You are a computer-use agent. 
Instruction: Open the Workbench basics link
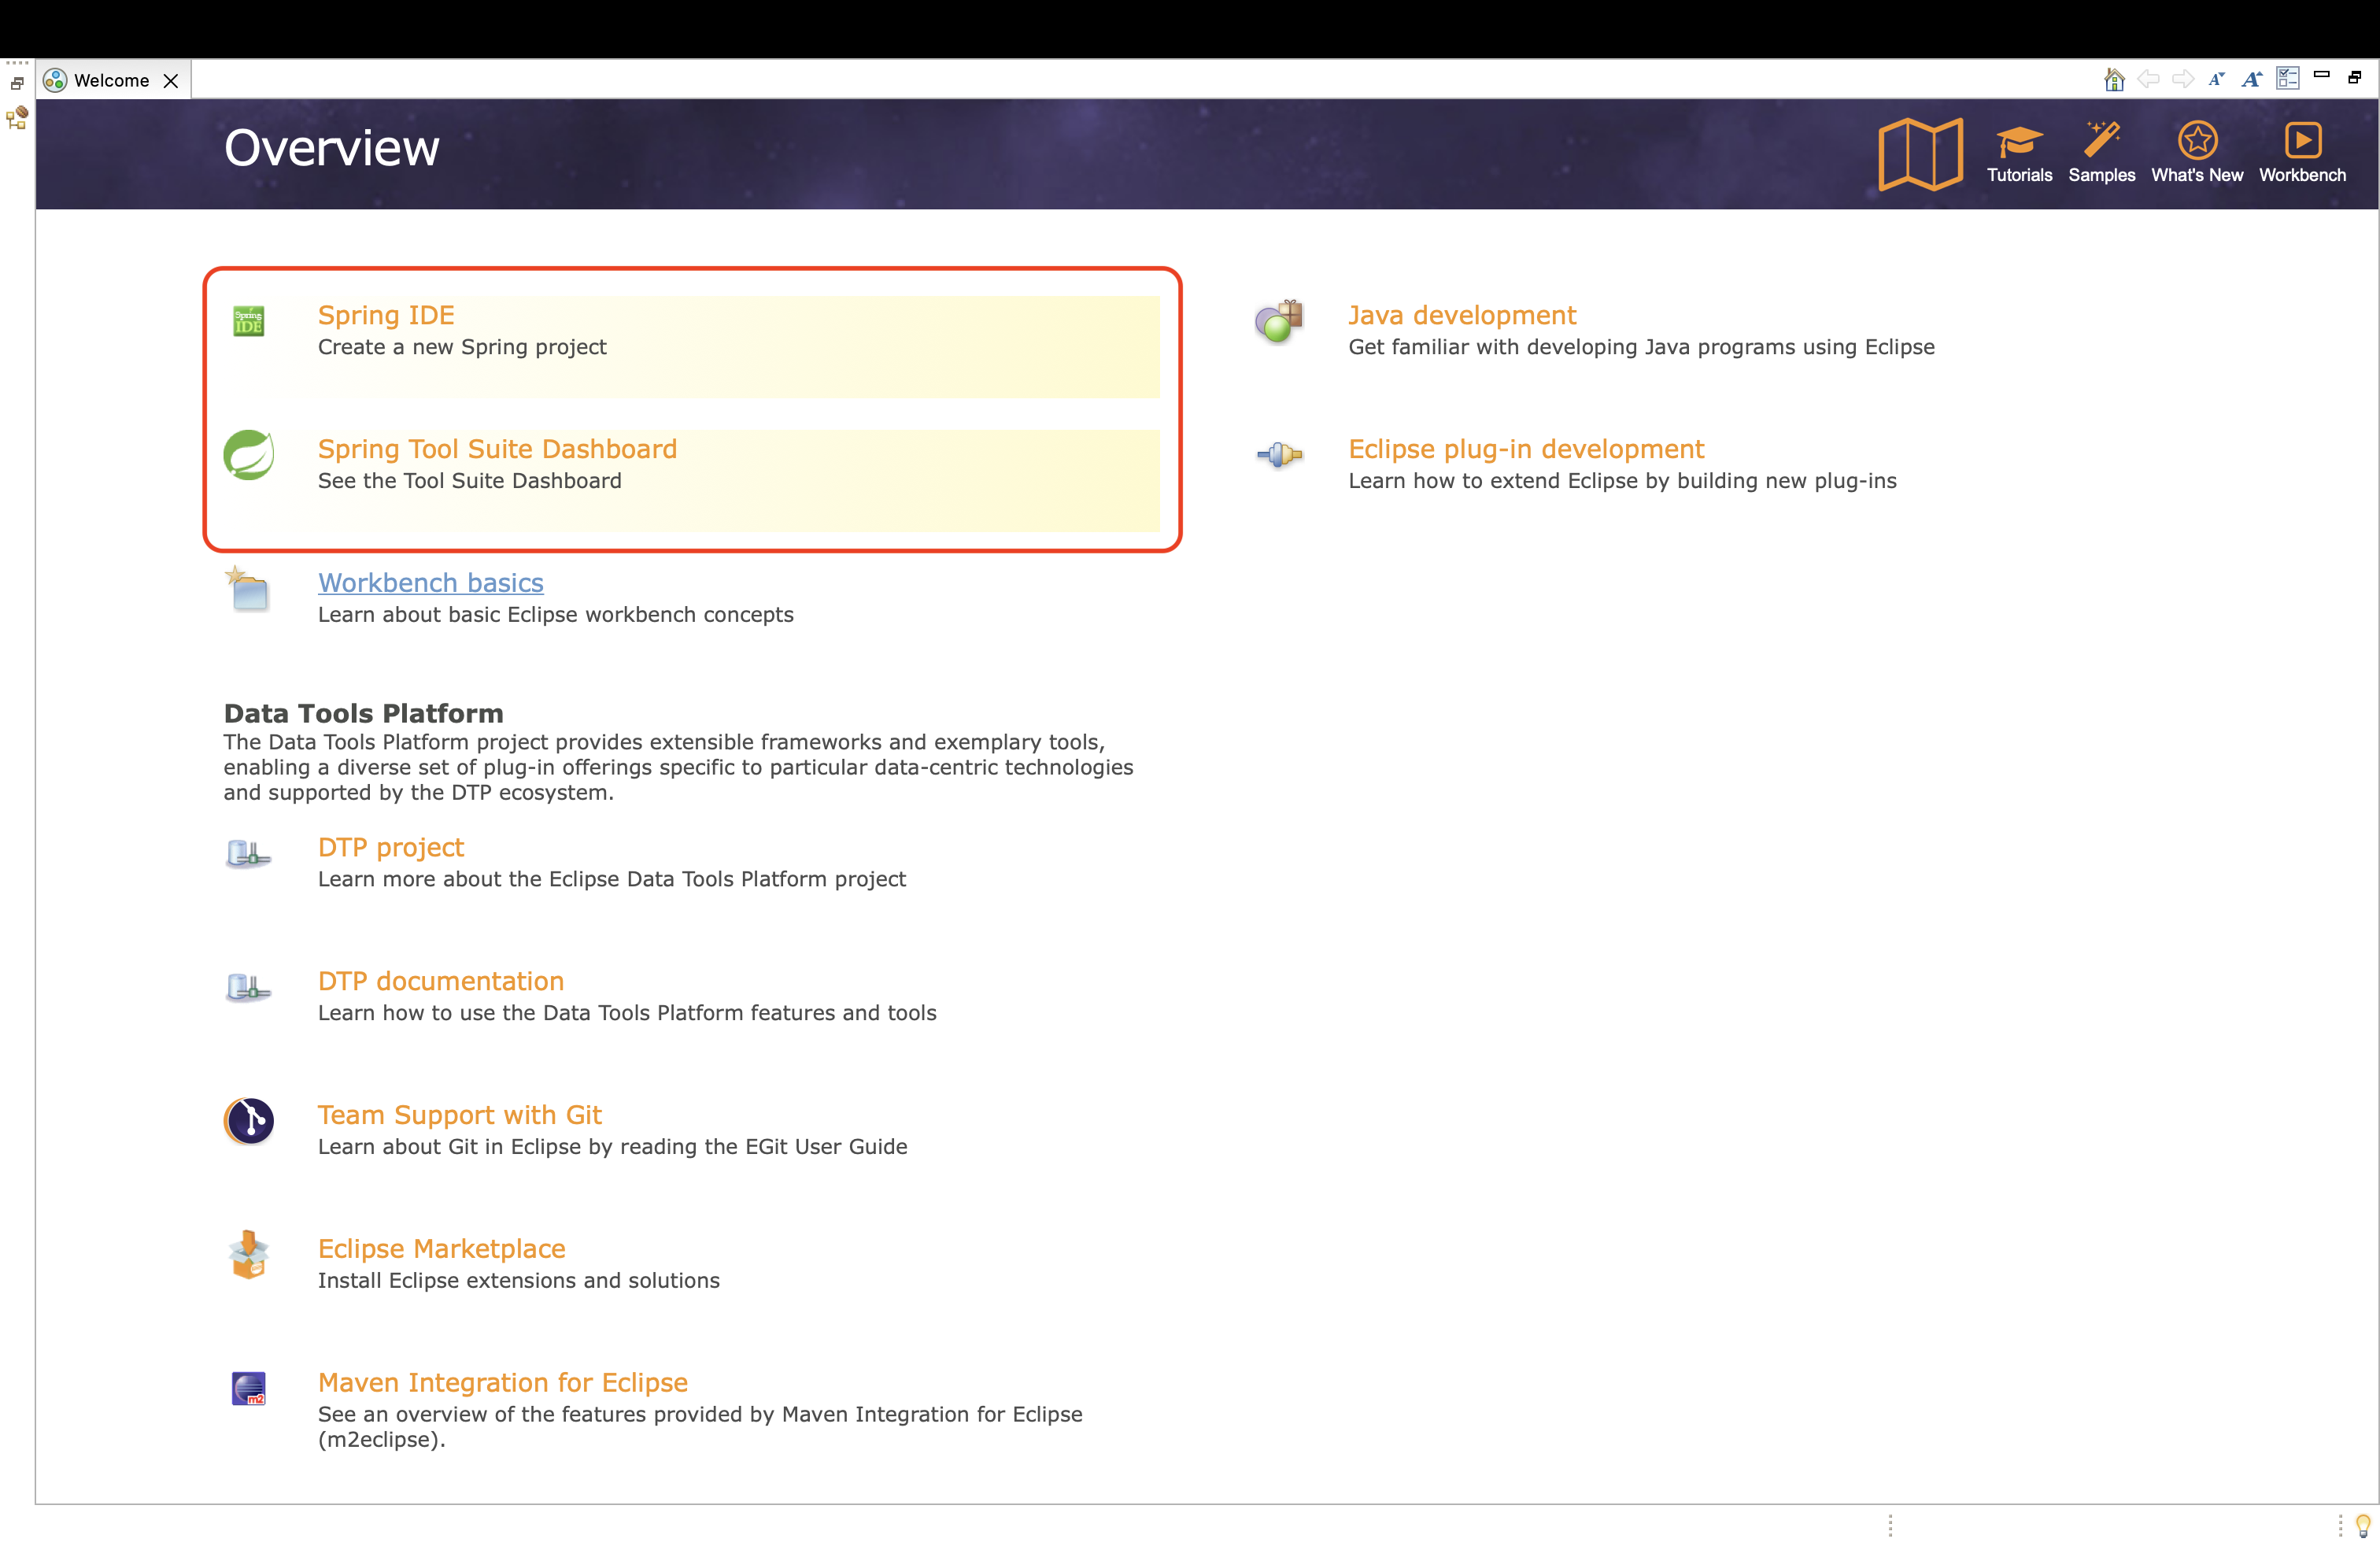(430, 582)
